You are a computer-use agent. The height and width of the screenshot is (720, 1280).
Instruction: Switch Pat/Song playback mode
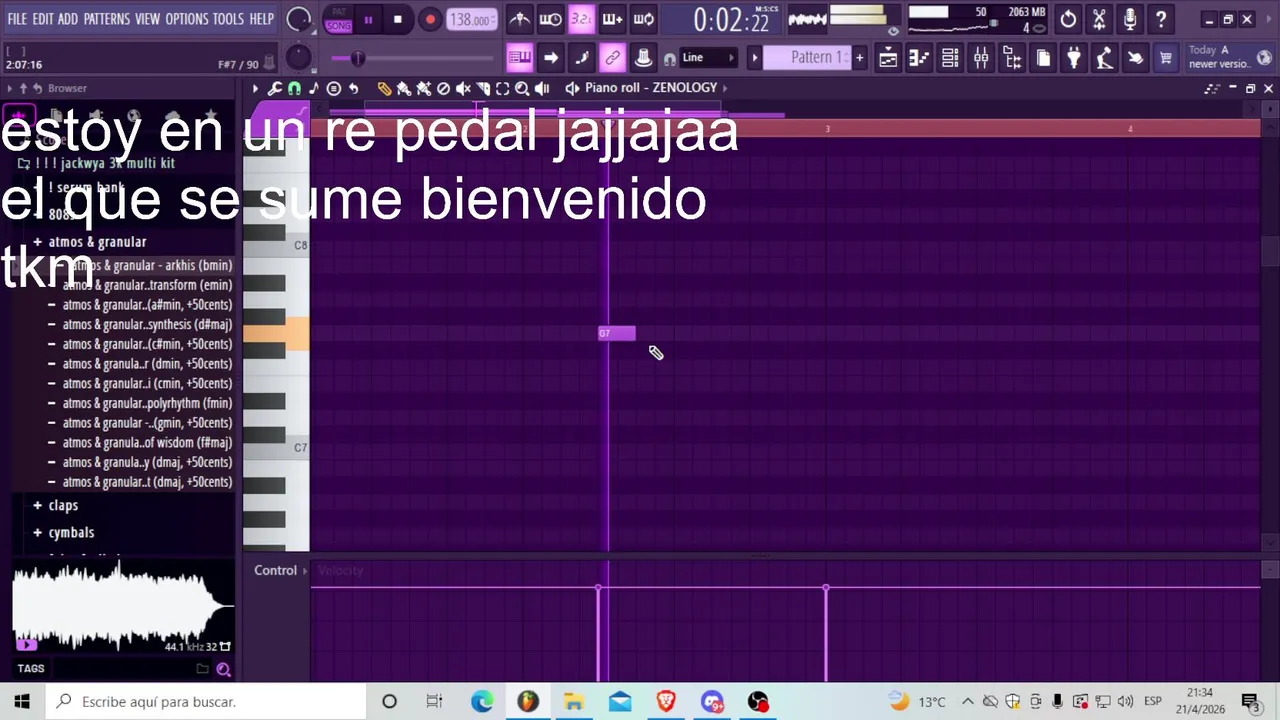(x=338, y=19)
